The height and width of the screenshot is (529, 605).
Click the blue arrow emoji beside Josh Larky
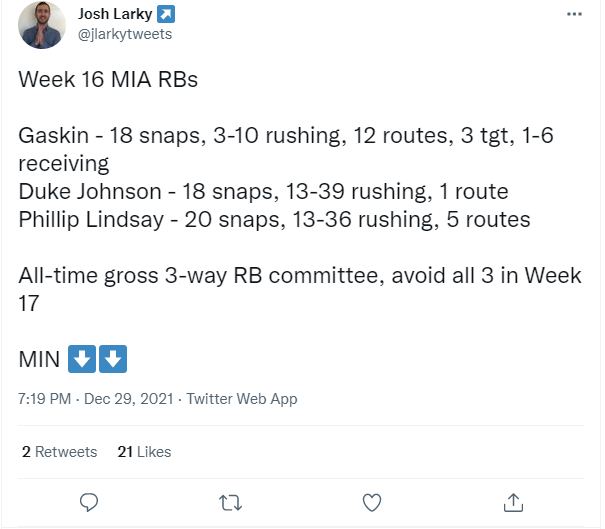coord(166,14)
